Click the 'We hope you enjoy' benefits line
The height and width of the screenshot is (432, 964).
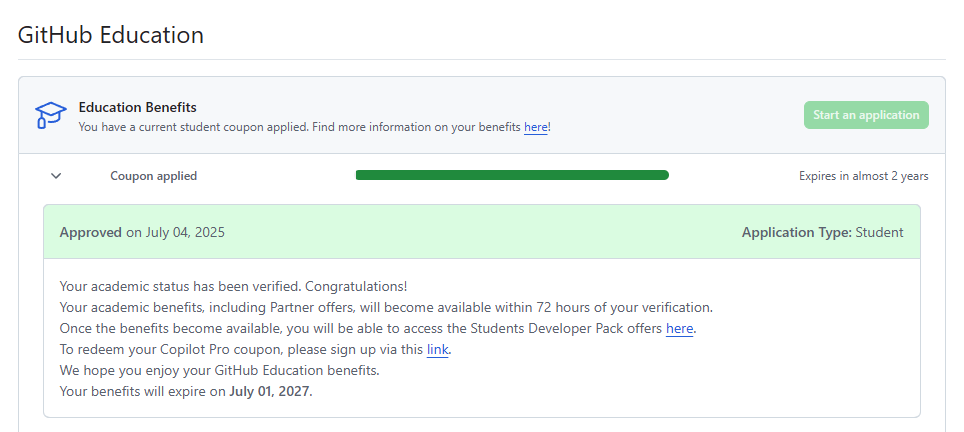(x=220, y=370)
